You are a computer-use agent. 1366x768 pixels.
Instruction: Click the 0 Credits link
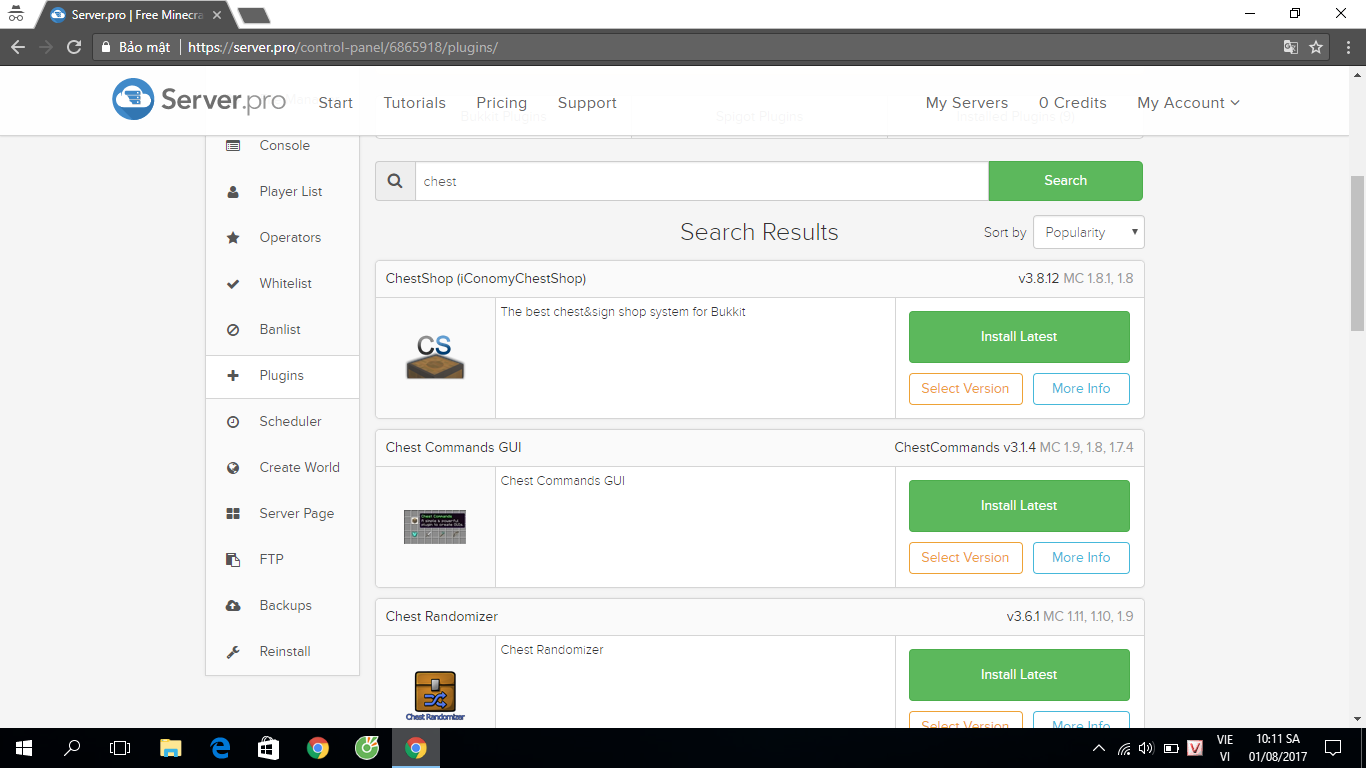(1073, 103)
